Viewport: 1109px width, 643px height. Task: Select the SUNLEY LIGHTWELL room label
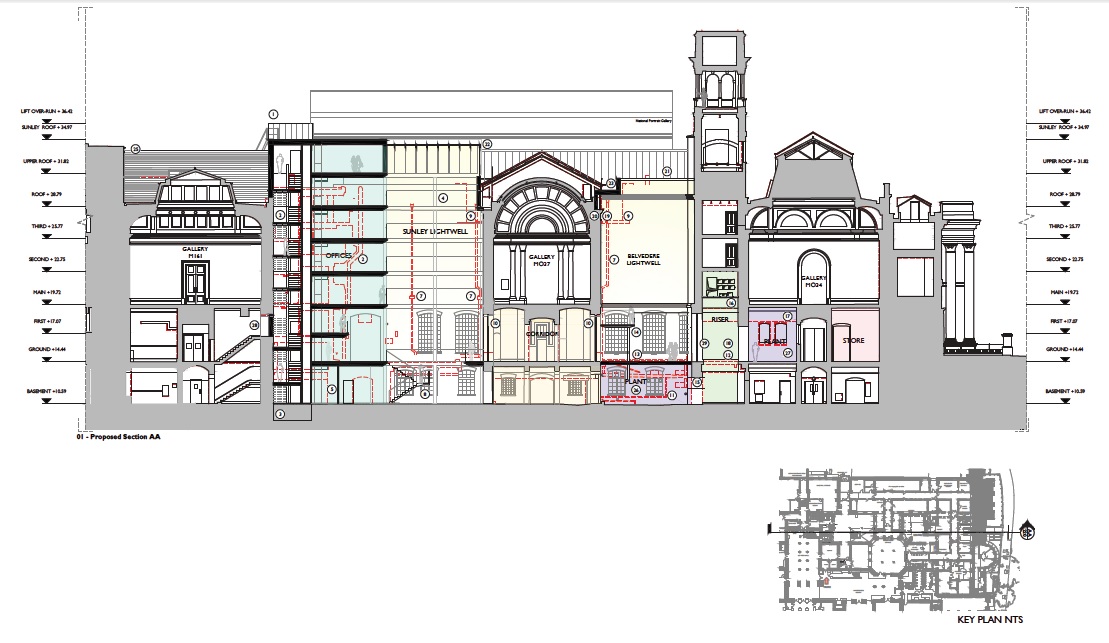tap(434, 229)
